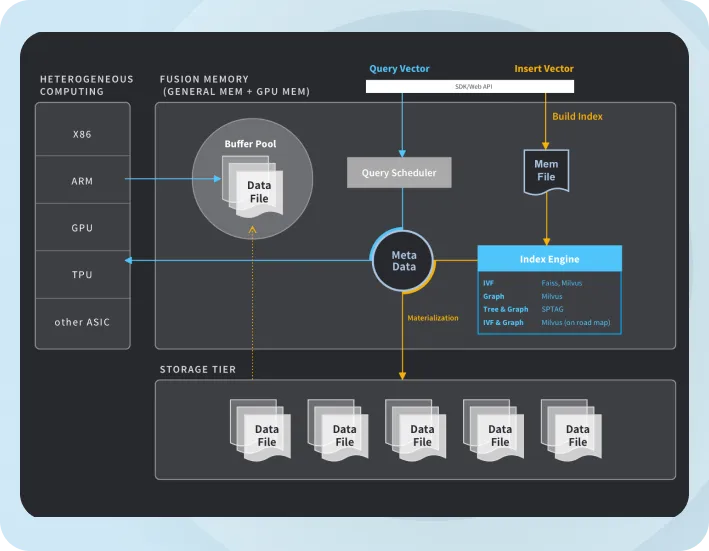Select the X86 computing block

[x=83, y=130]
